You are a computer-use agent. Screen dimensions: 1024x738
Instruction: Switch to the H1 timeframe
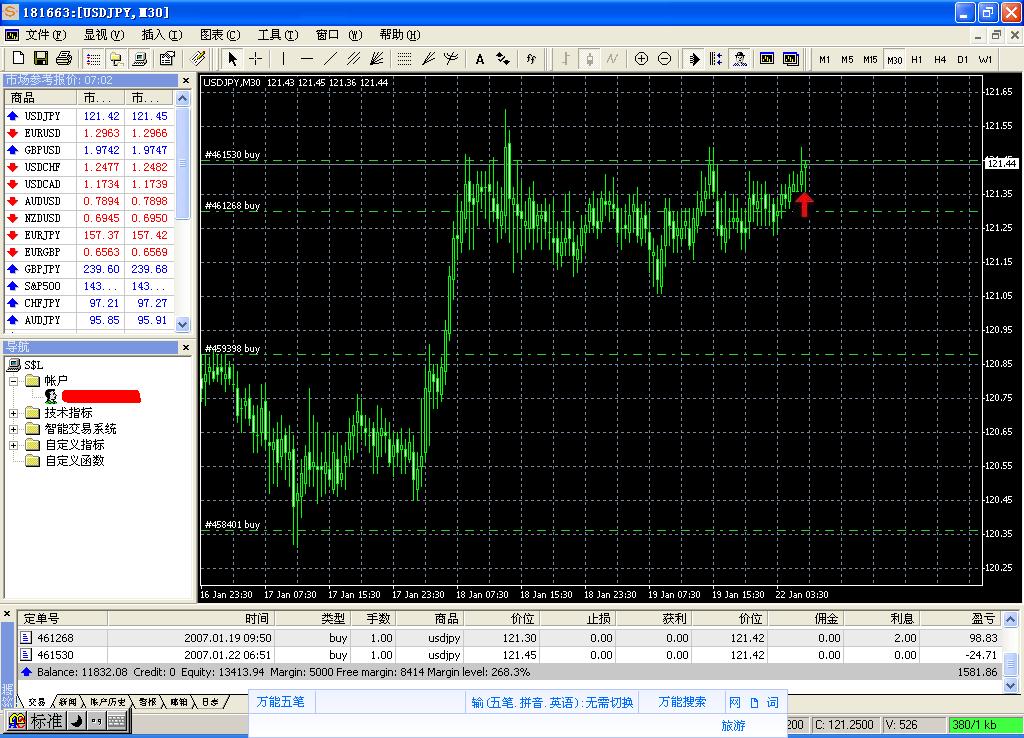(x=917, y=60)
